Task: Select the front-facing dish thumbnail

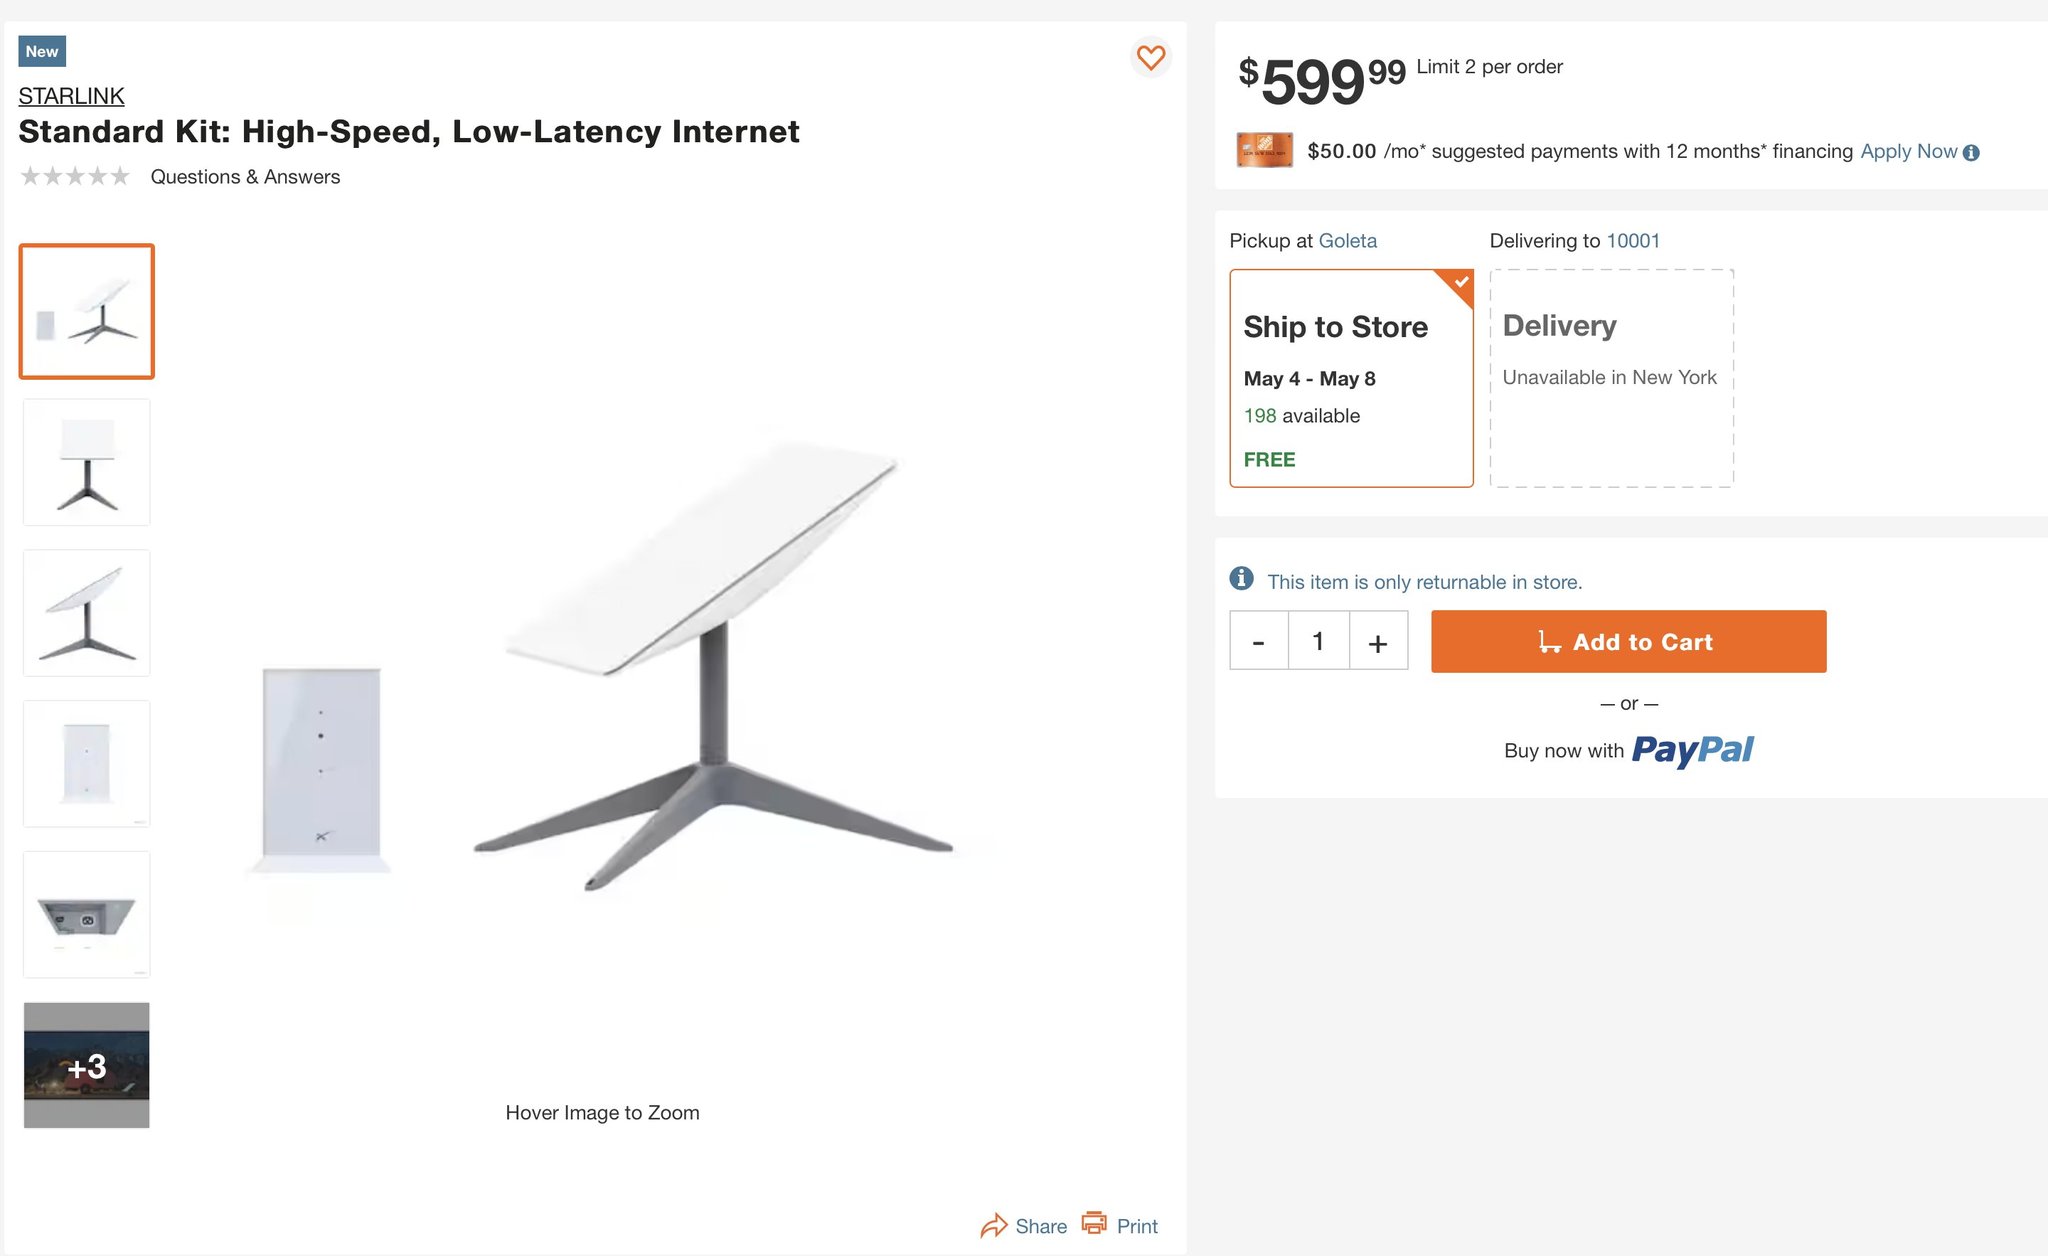Action: pyautogui.click(x=87, y=462)
